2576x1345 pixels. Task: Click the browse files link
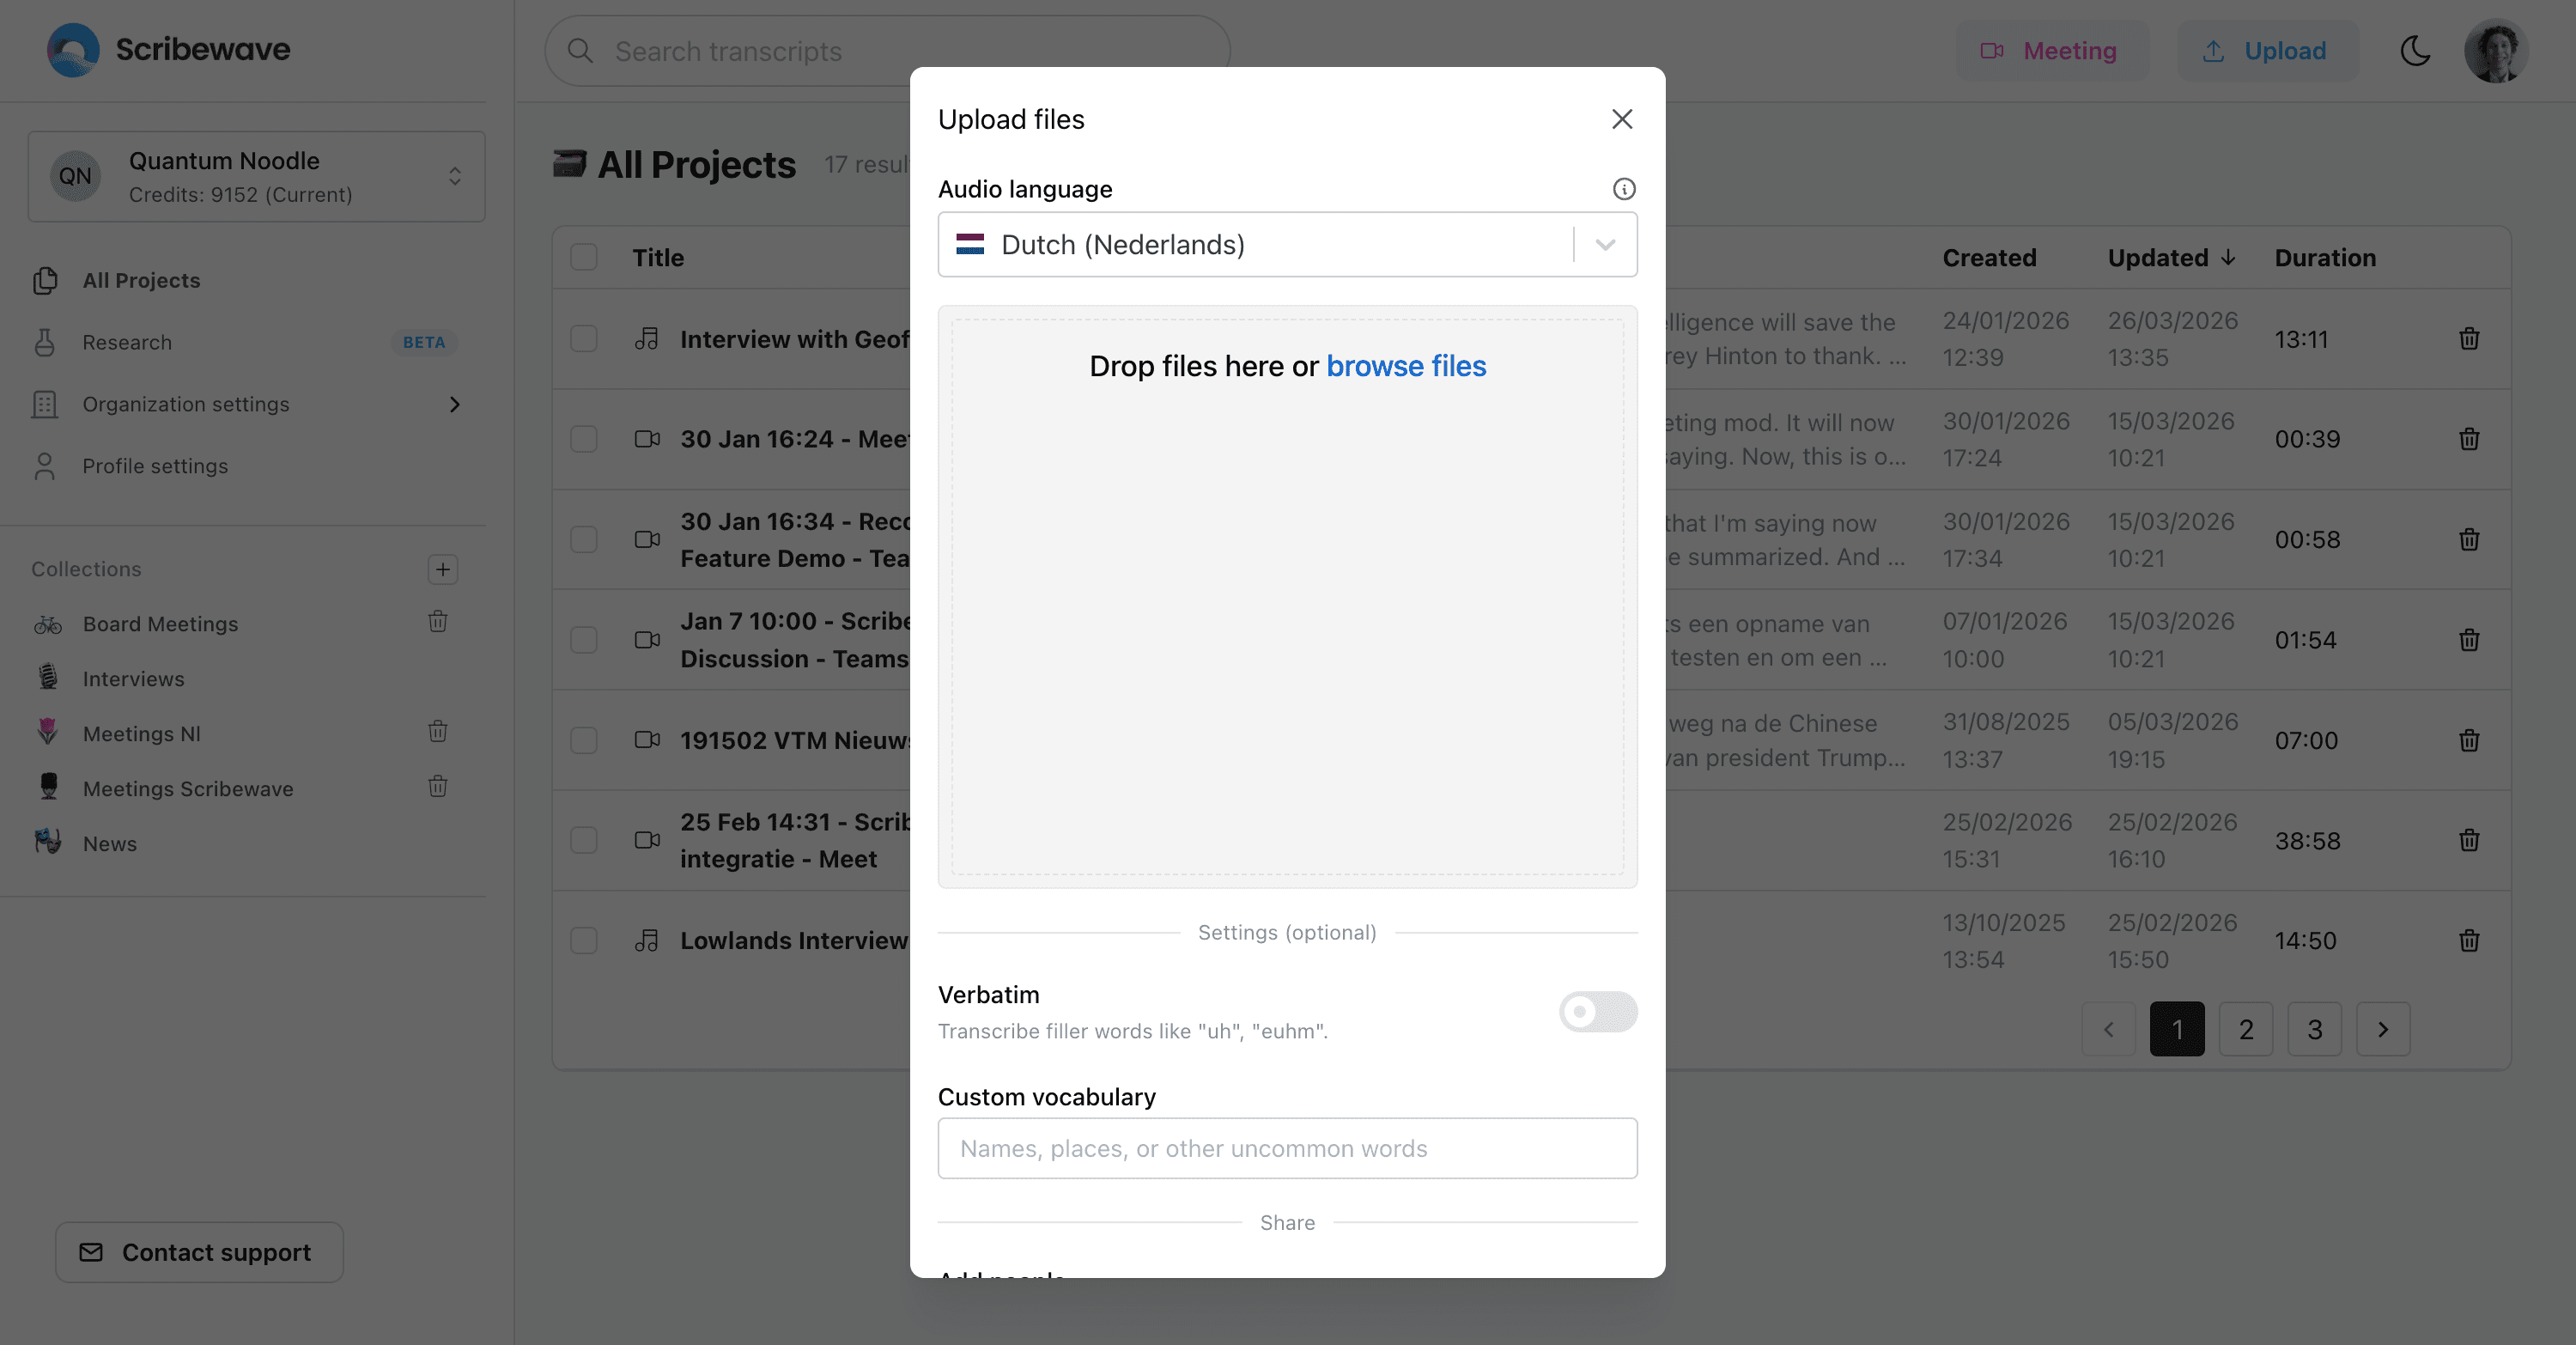[x=1406, y=366]
